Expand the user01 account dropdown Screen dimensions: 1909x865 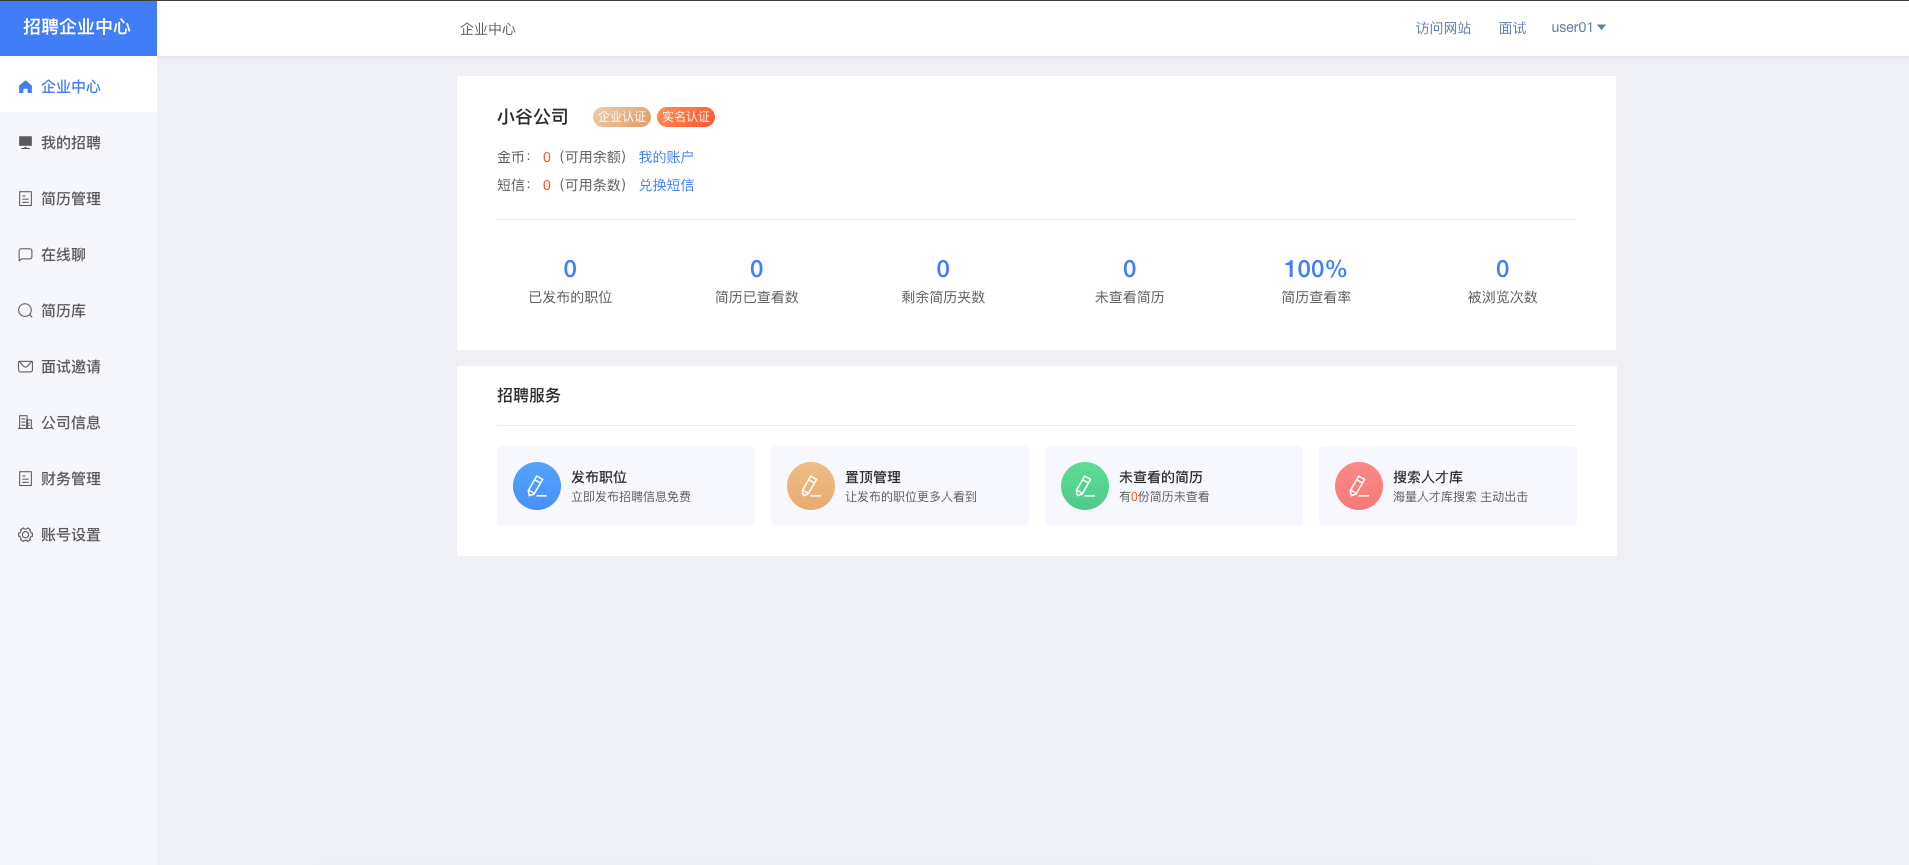click(1578, 28)
